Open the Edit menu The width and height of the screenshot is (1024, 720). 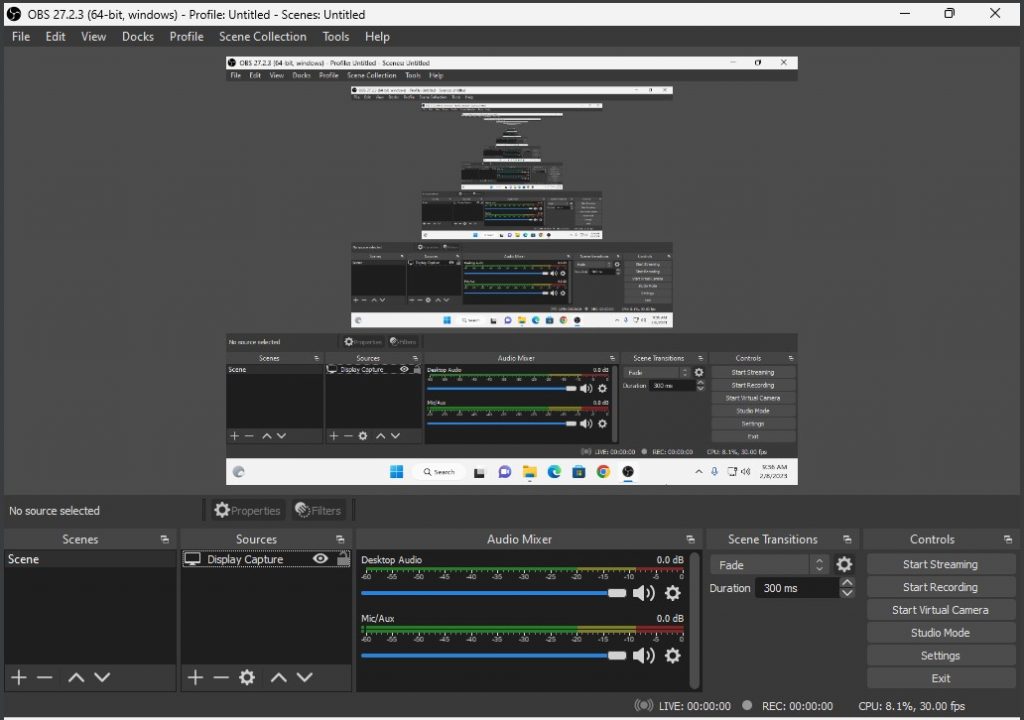(55, 37)
